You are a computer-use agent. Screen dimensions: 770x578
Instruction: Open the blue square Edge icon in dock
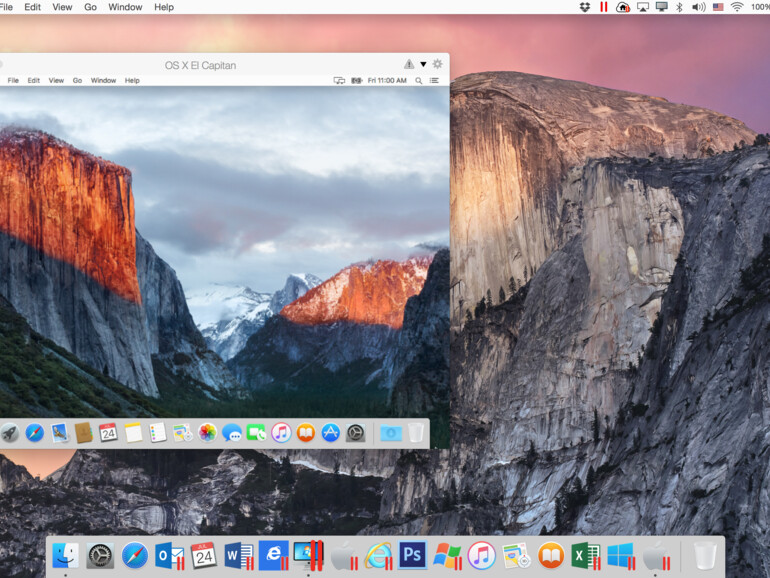click(274, 555)
